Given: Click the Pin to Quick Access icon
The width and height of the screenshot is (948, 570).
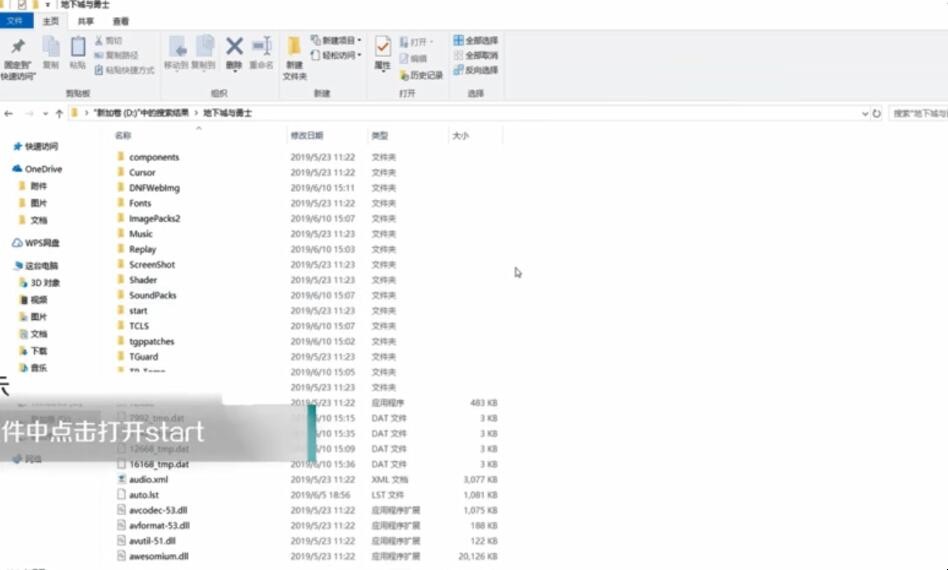Looking at the screenshot, I should tap(17, 48).
